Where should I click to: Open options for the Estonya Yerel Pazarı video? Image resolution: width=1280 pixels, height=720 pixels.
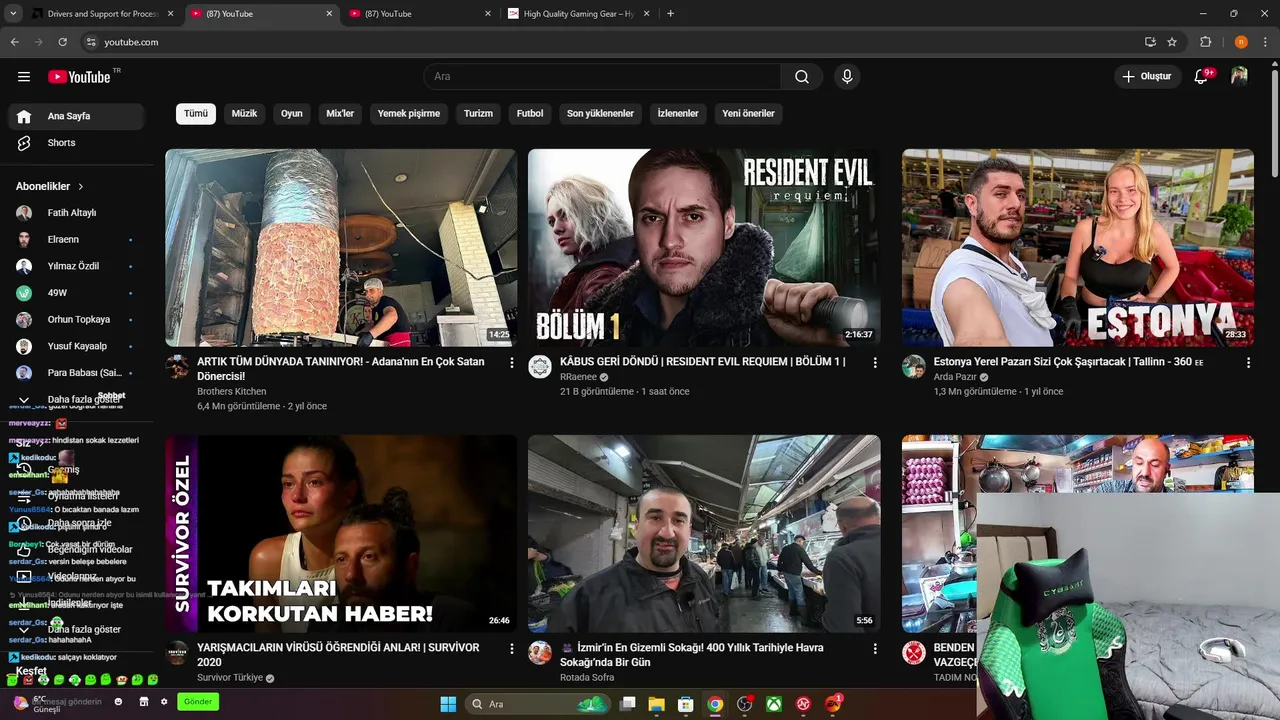click(1249, 362)
